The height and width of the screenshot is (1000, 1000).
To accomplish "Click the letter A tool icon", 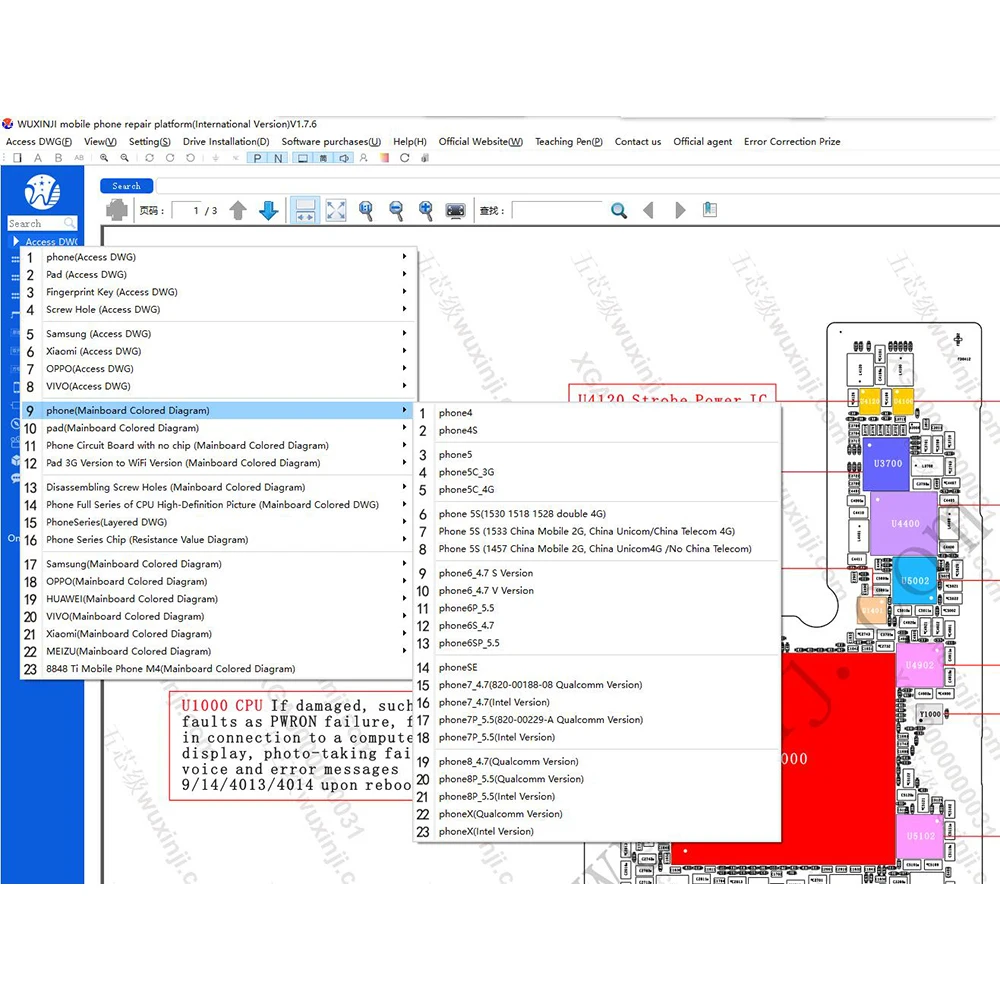I will 38,158.
